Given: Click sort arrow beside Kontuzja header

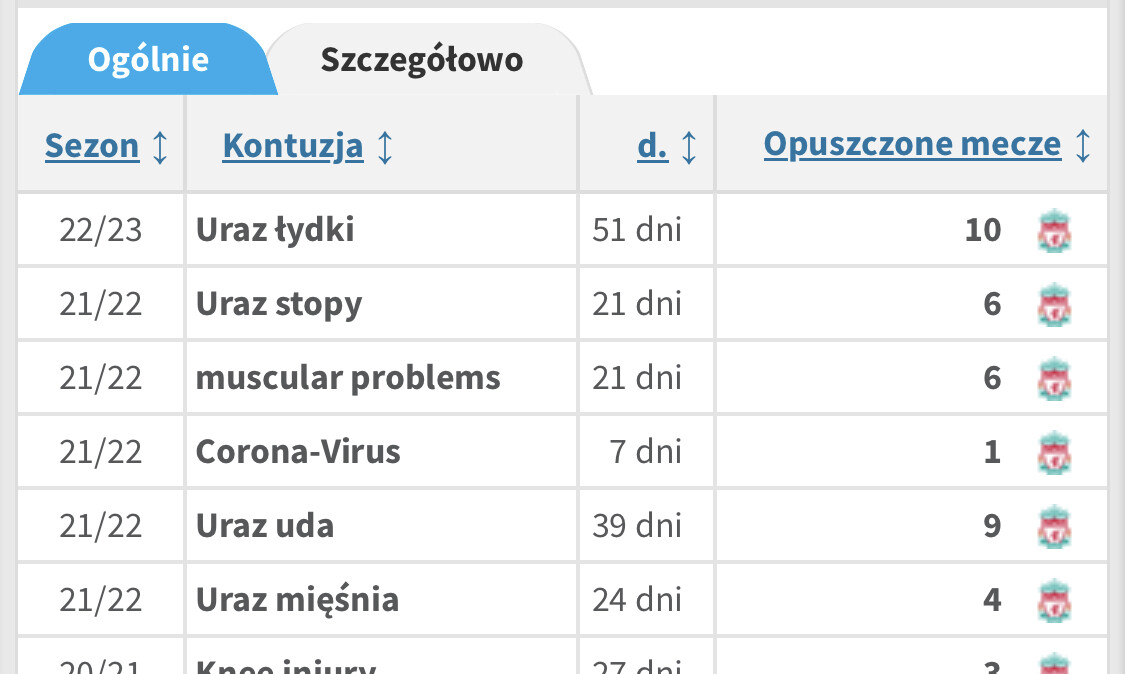Looking at the screenshot, I should click(384, 147).
